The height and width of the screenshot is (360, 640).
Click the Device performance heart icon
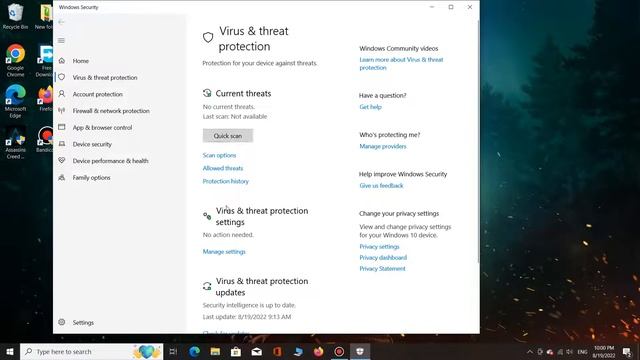coord(62,160)
